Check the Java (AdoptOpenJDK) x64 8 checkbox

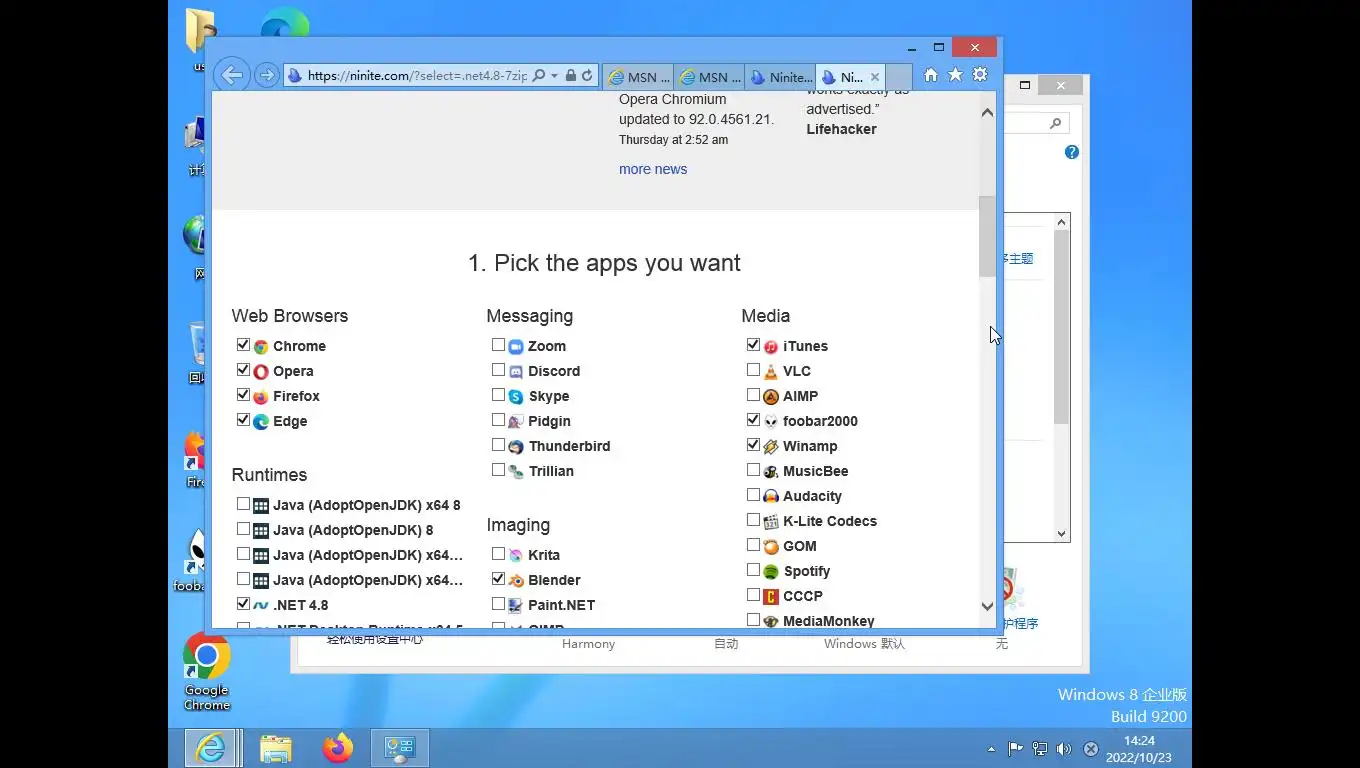243,503
